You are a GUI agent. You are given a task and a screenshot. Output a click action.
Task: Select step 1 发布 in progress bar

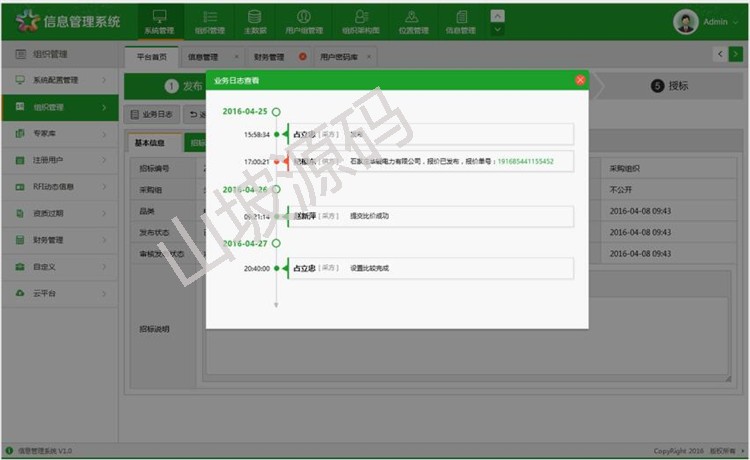pyautogui.click(x=184, y=86)
